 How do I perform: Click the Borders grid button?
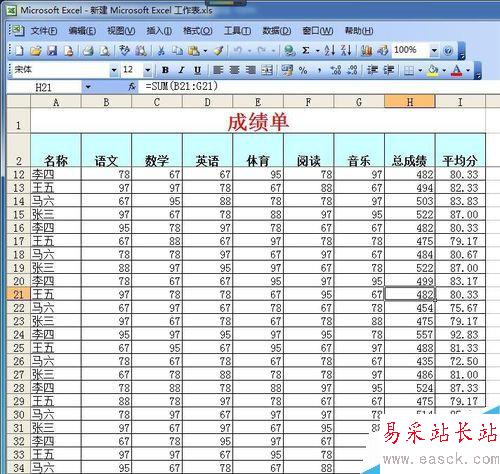[409, 70]
